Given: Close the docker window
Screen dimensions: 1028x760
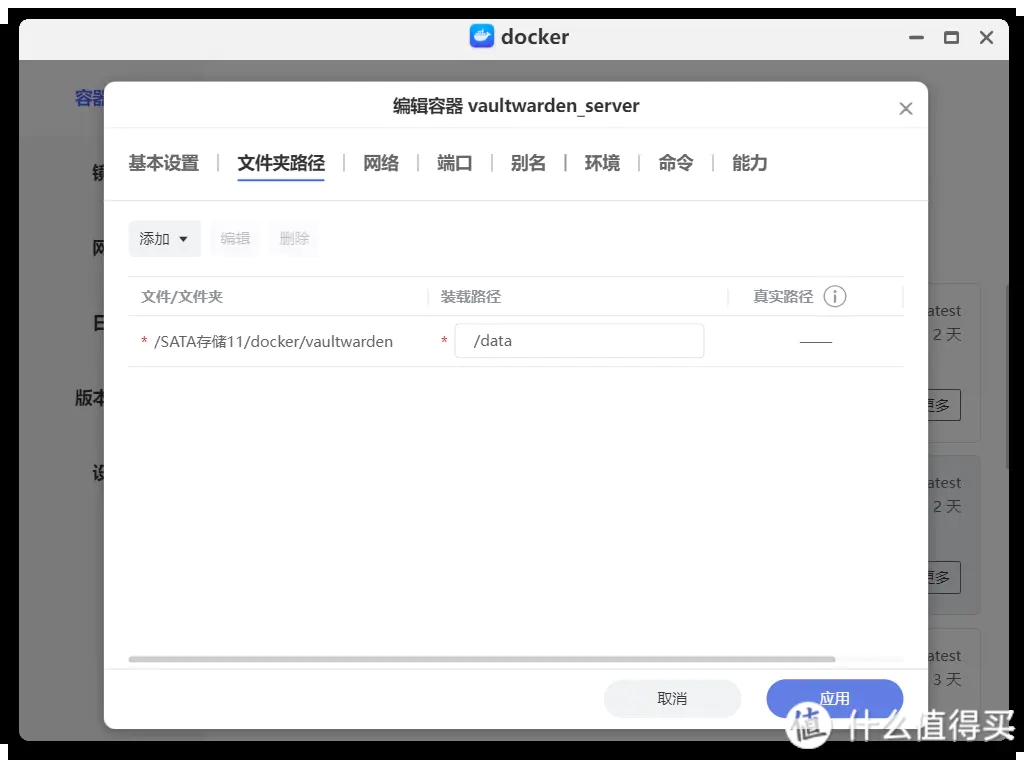Looking at the screenshot, I should click(986, 38).
